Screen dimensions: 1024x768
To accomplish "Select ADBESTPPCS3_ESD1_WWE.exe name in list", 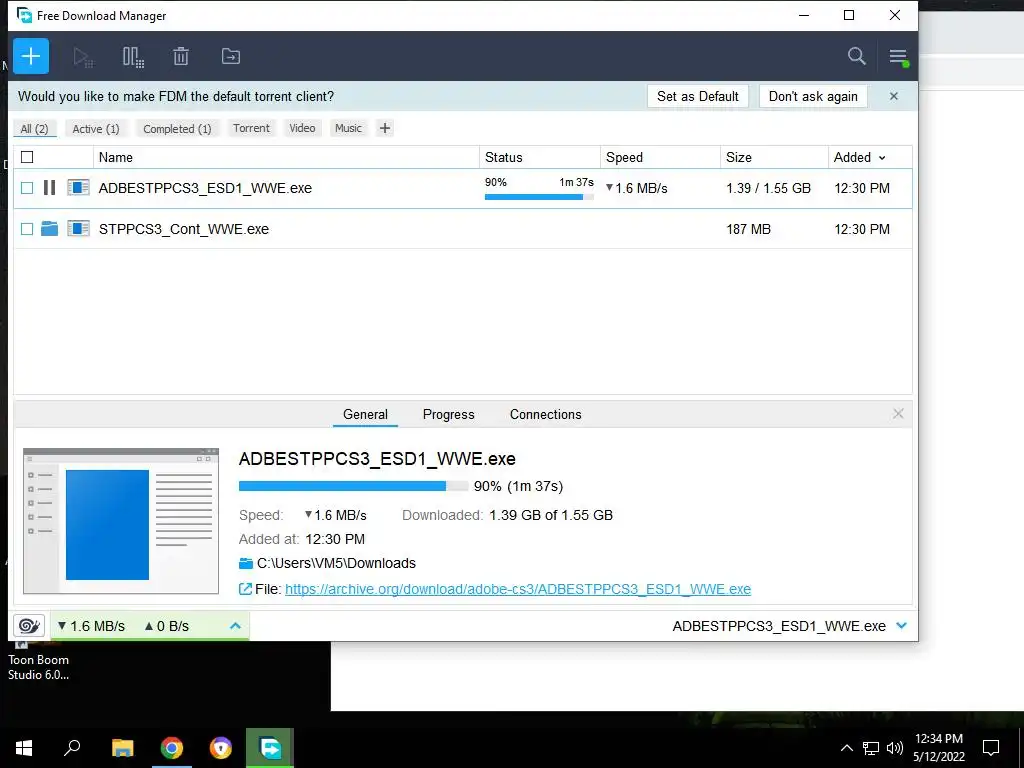I will coord(205,188).
